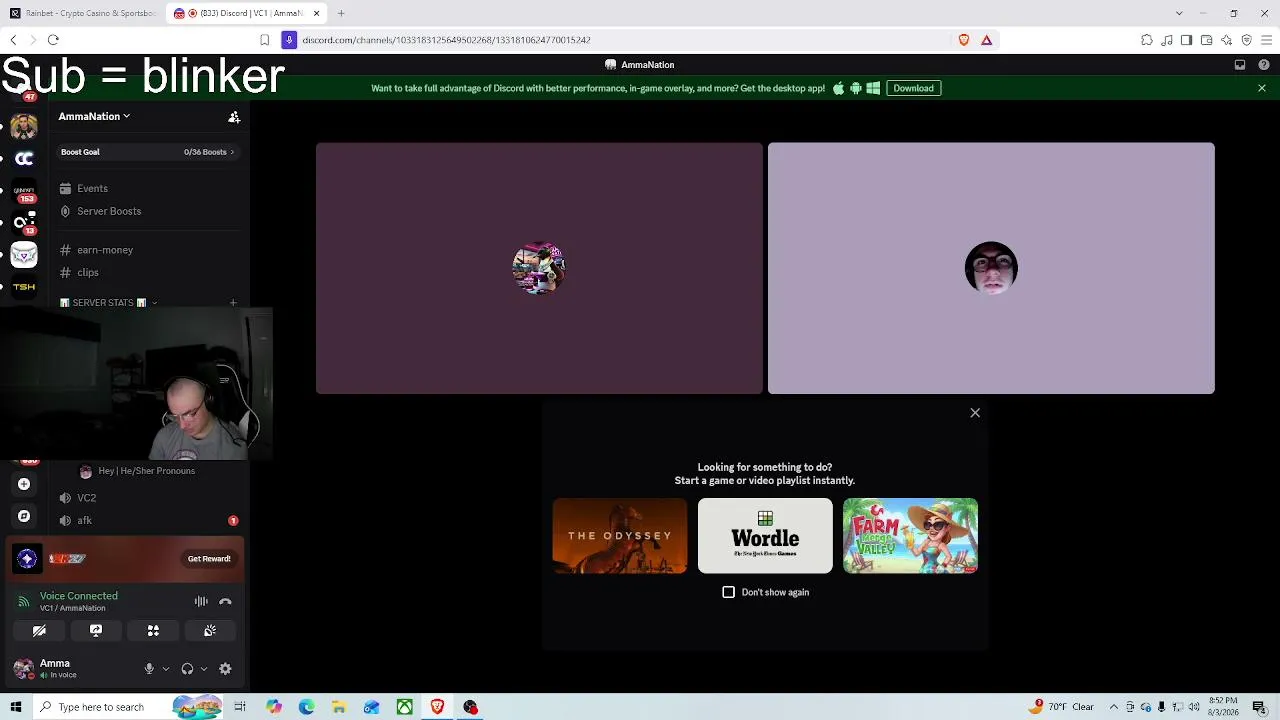Image resolution: width=1280 pixels, height=720 pixels.
Task: Open the invite people icon beside AmmaNation
Action: click(x=234, y=117)
